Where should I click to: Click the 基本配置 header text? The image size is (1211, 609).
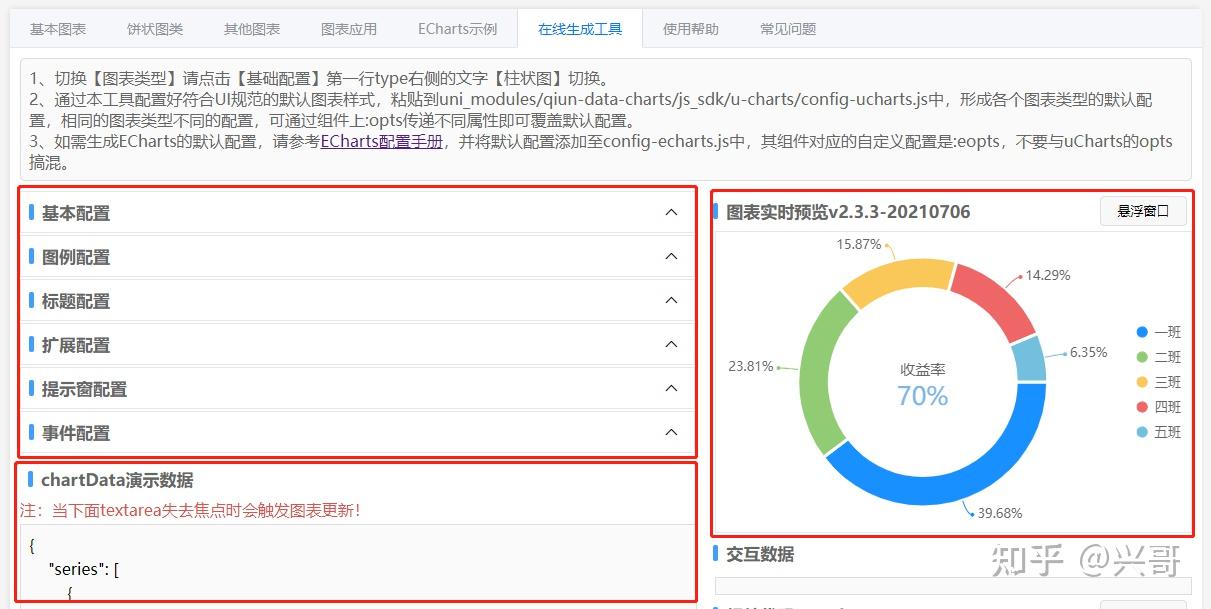point(76,213)
